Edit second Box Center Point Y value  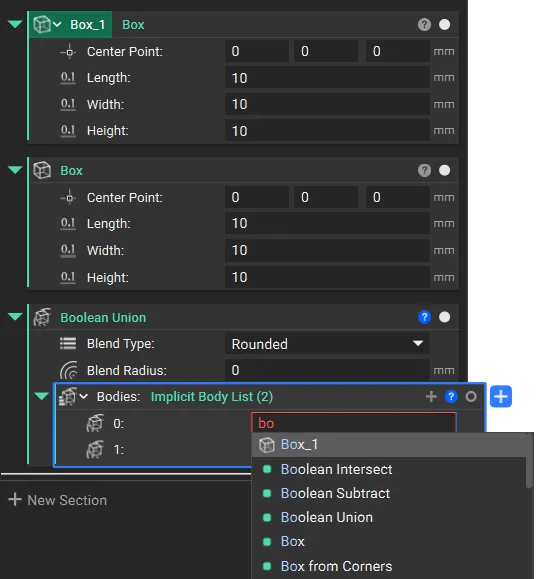tap(326, 197)
